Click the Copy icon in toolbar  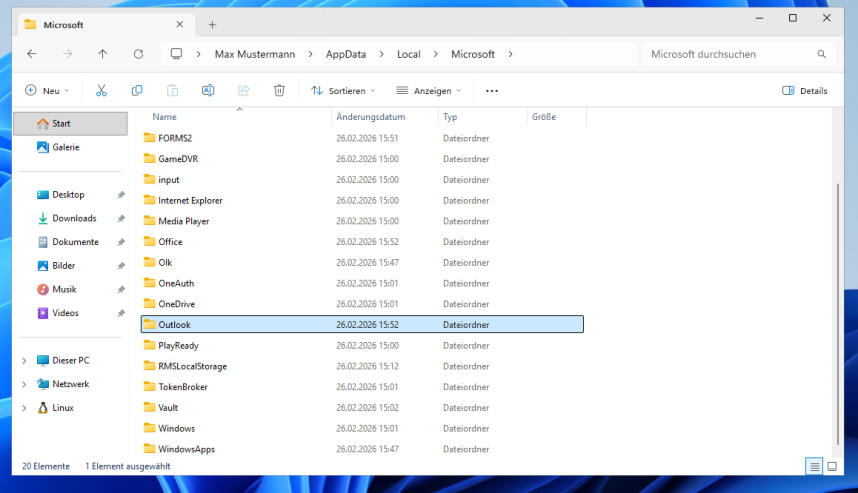(x=137, y=90)
